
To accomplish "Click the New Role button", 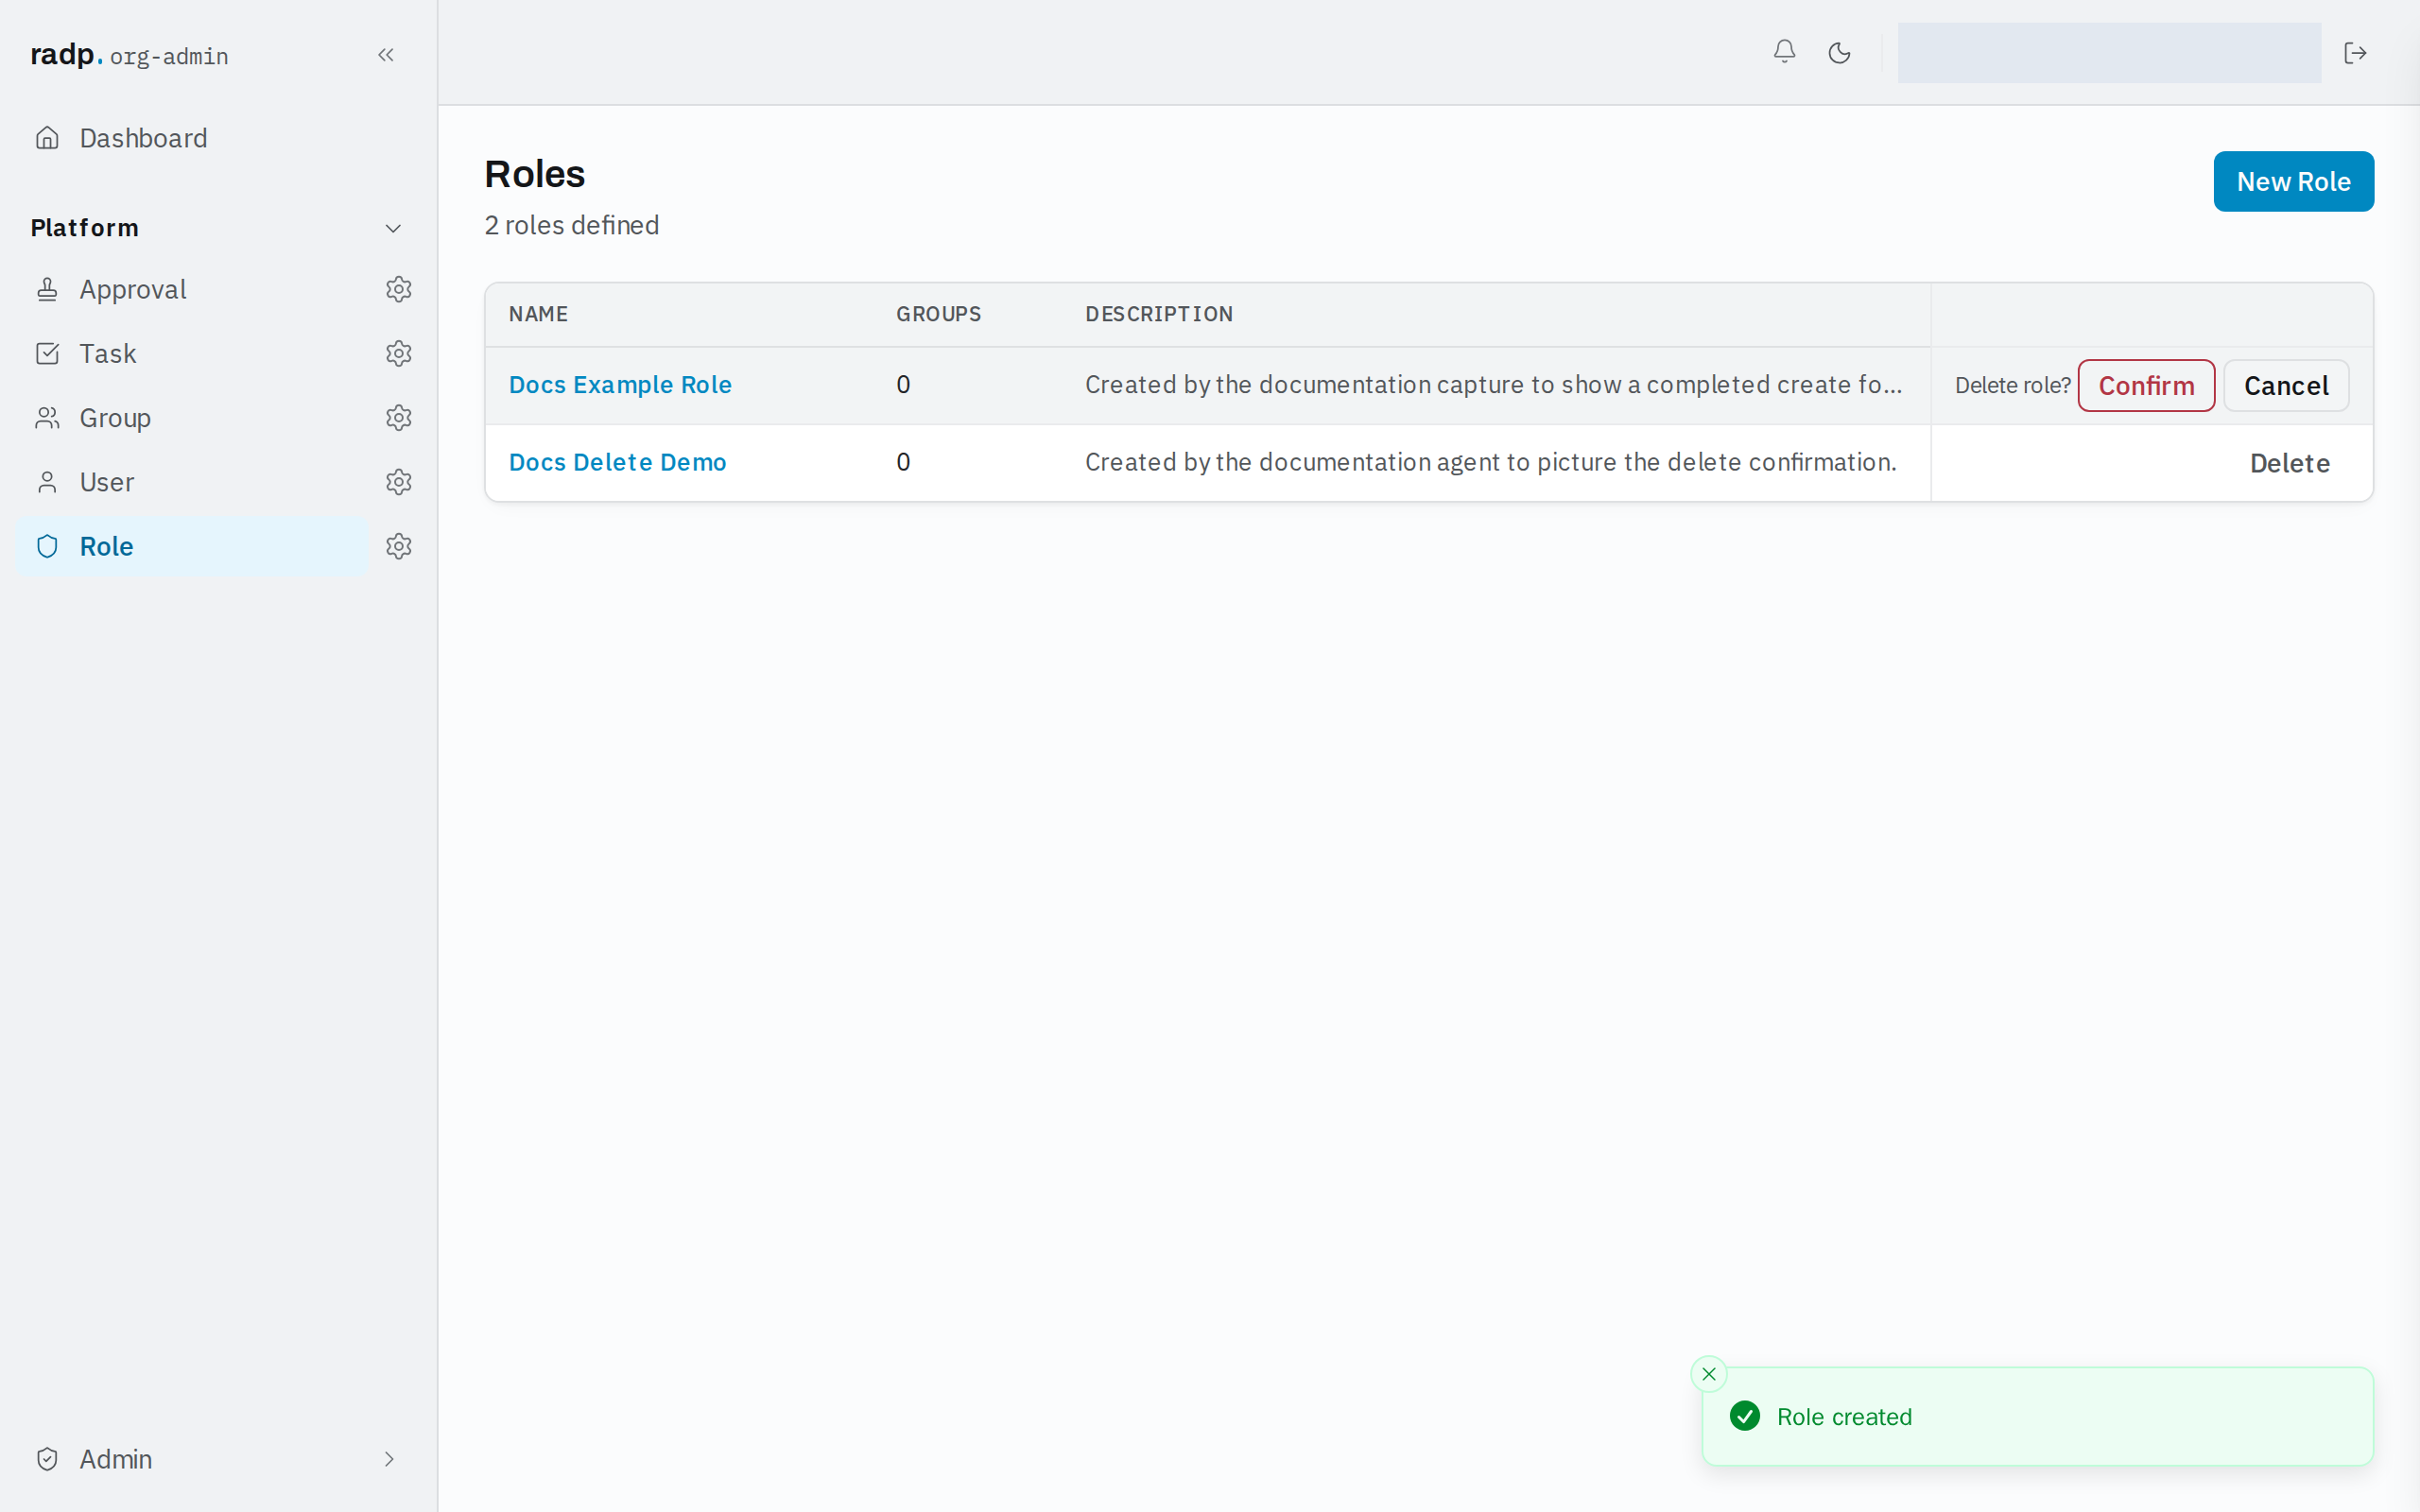I will [x=2293, y=181].
